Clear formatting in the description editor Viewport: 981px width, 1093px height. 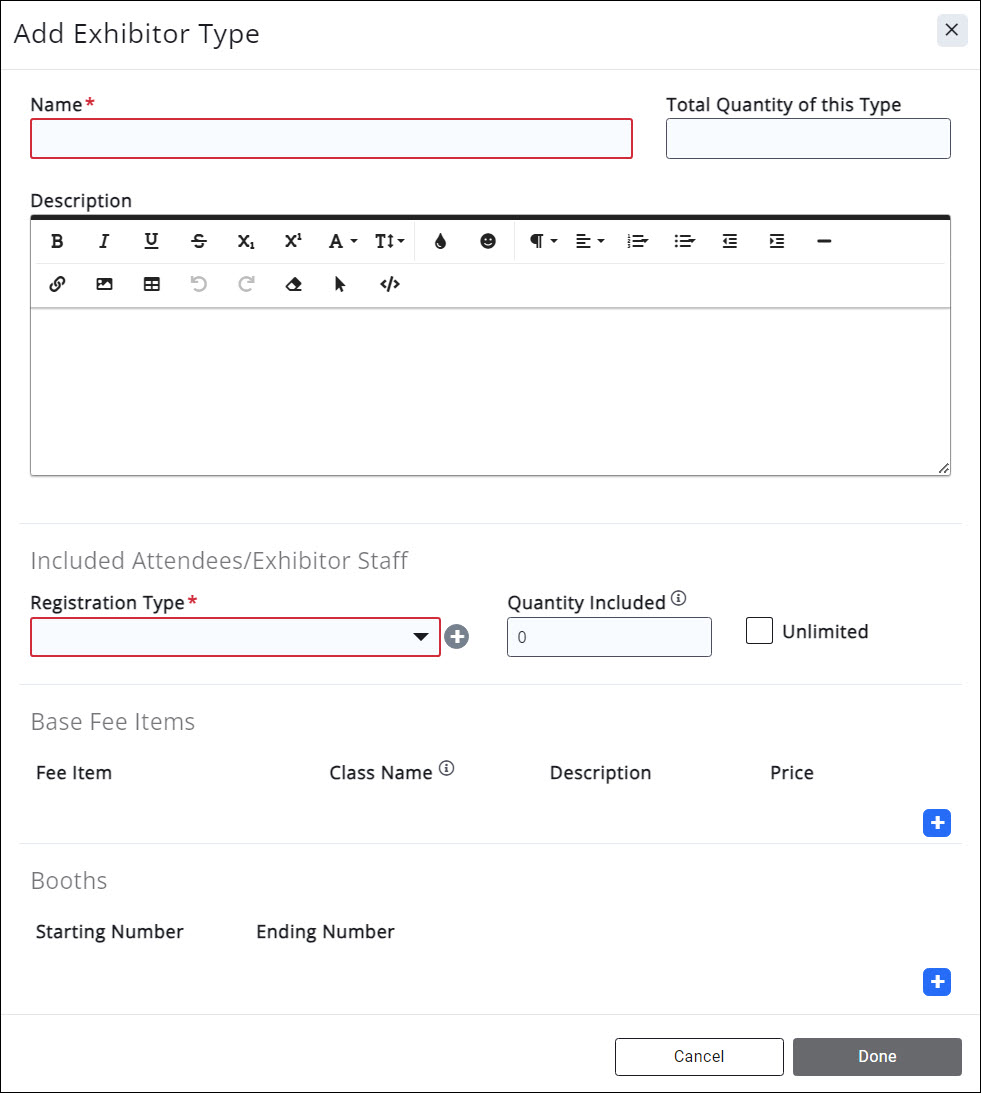292,284
